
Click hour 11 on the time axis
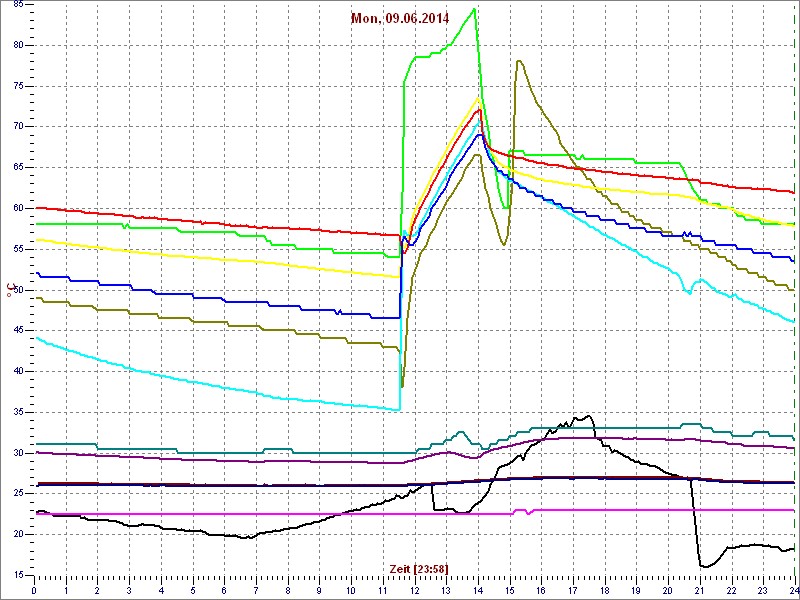coord(383,590)
